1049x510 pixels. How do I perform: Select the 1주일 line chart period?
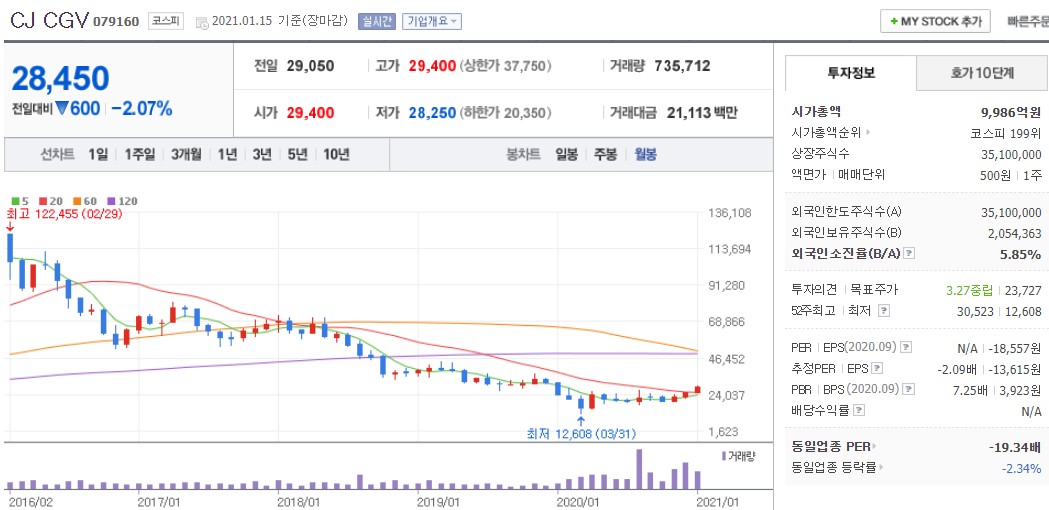(139, 155)
